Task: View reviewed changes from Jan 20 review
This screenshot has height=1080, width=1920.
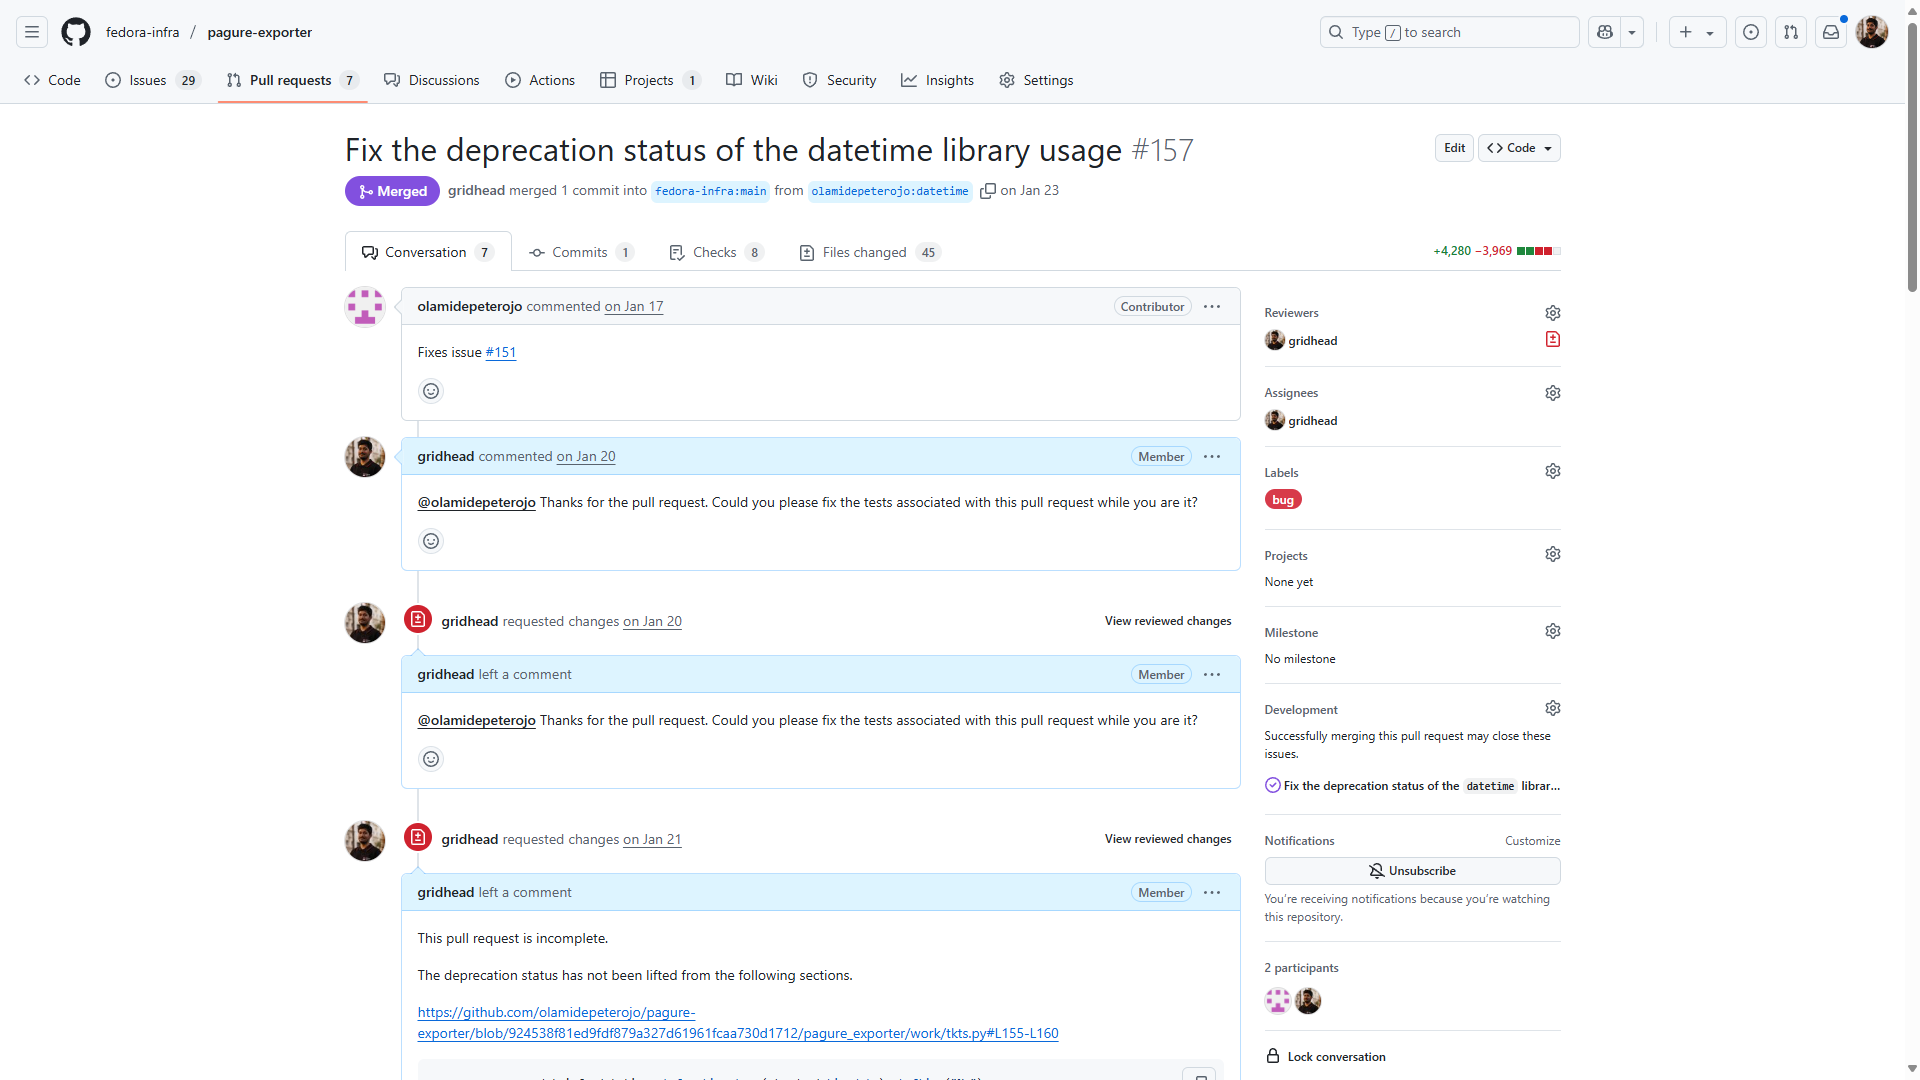Action: tap(1168, 621)
